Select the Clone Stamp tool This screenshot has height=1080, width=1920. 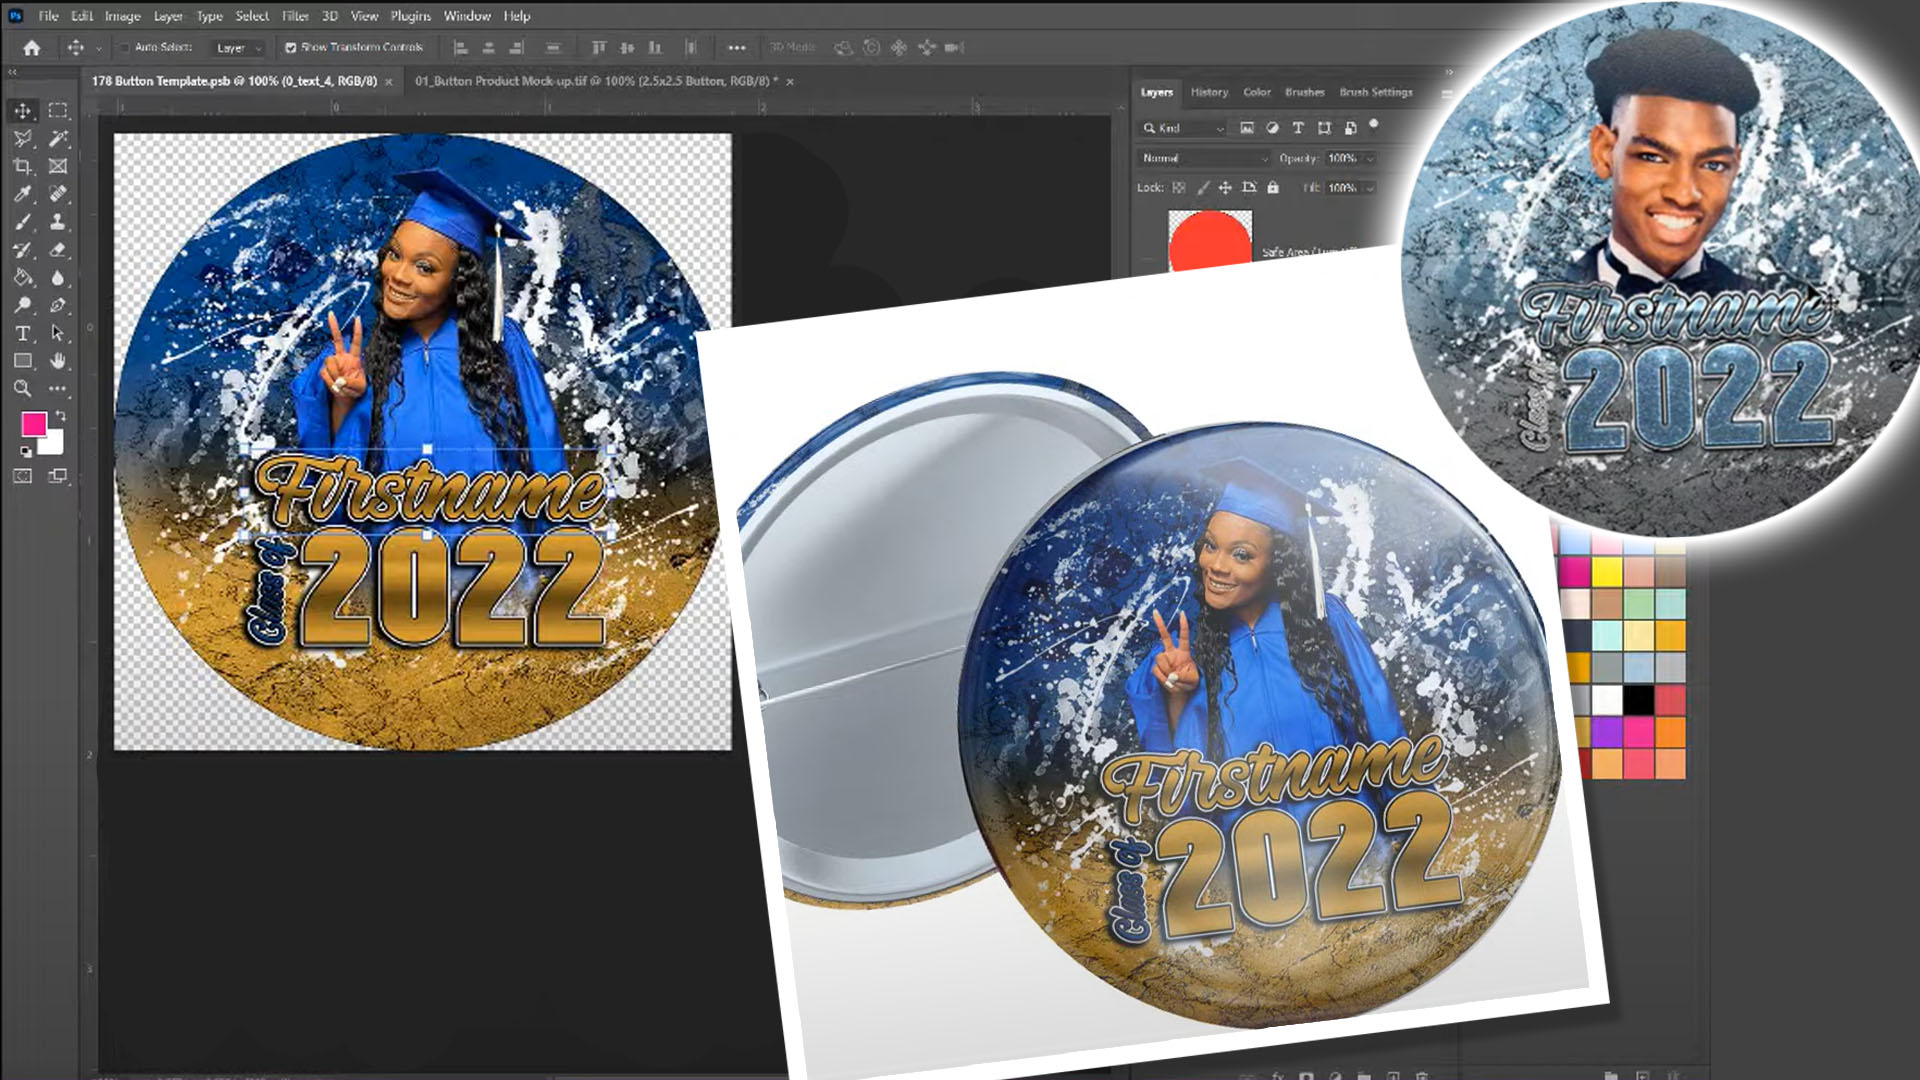pyautogui.click(x=55, y=221)
